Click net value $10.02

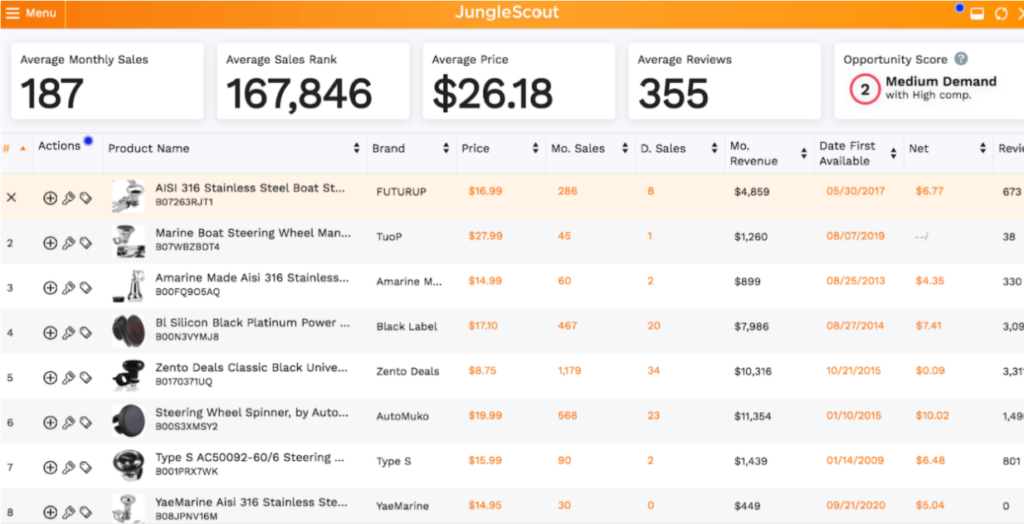tap(932, 416)
